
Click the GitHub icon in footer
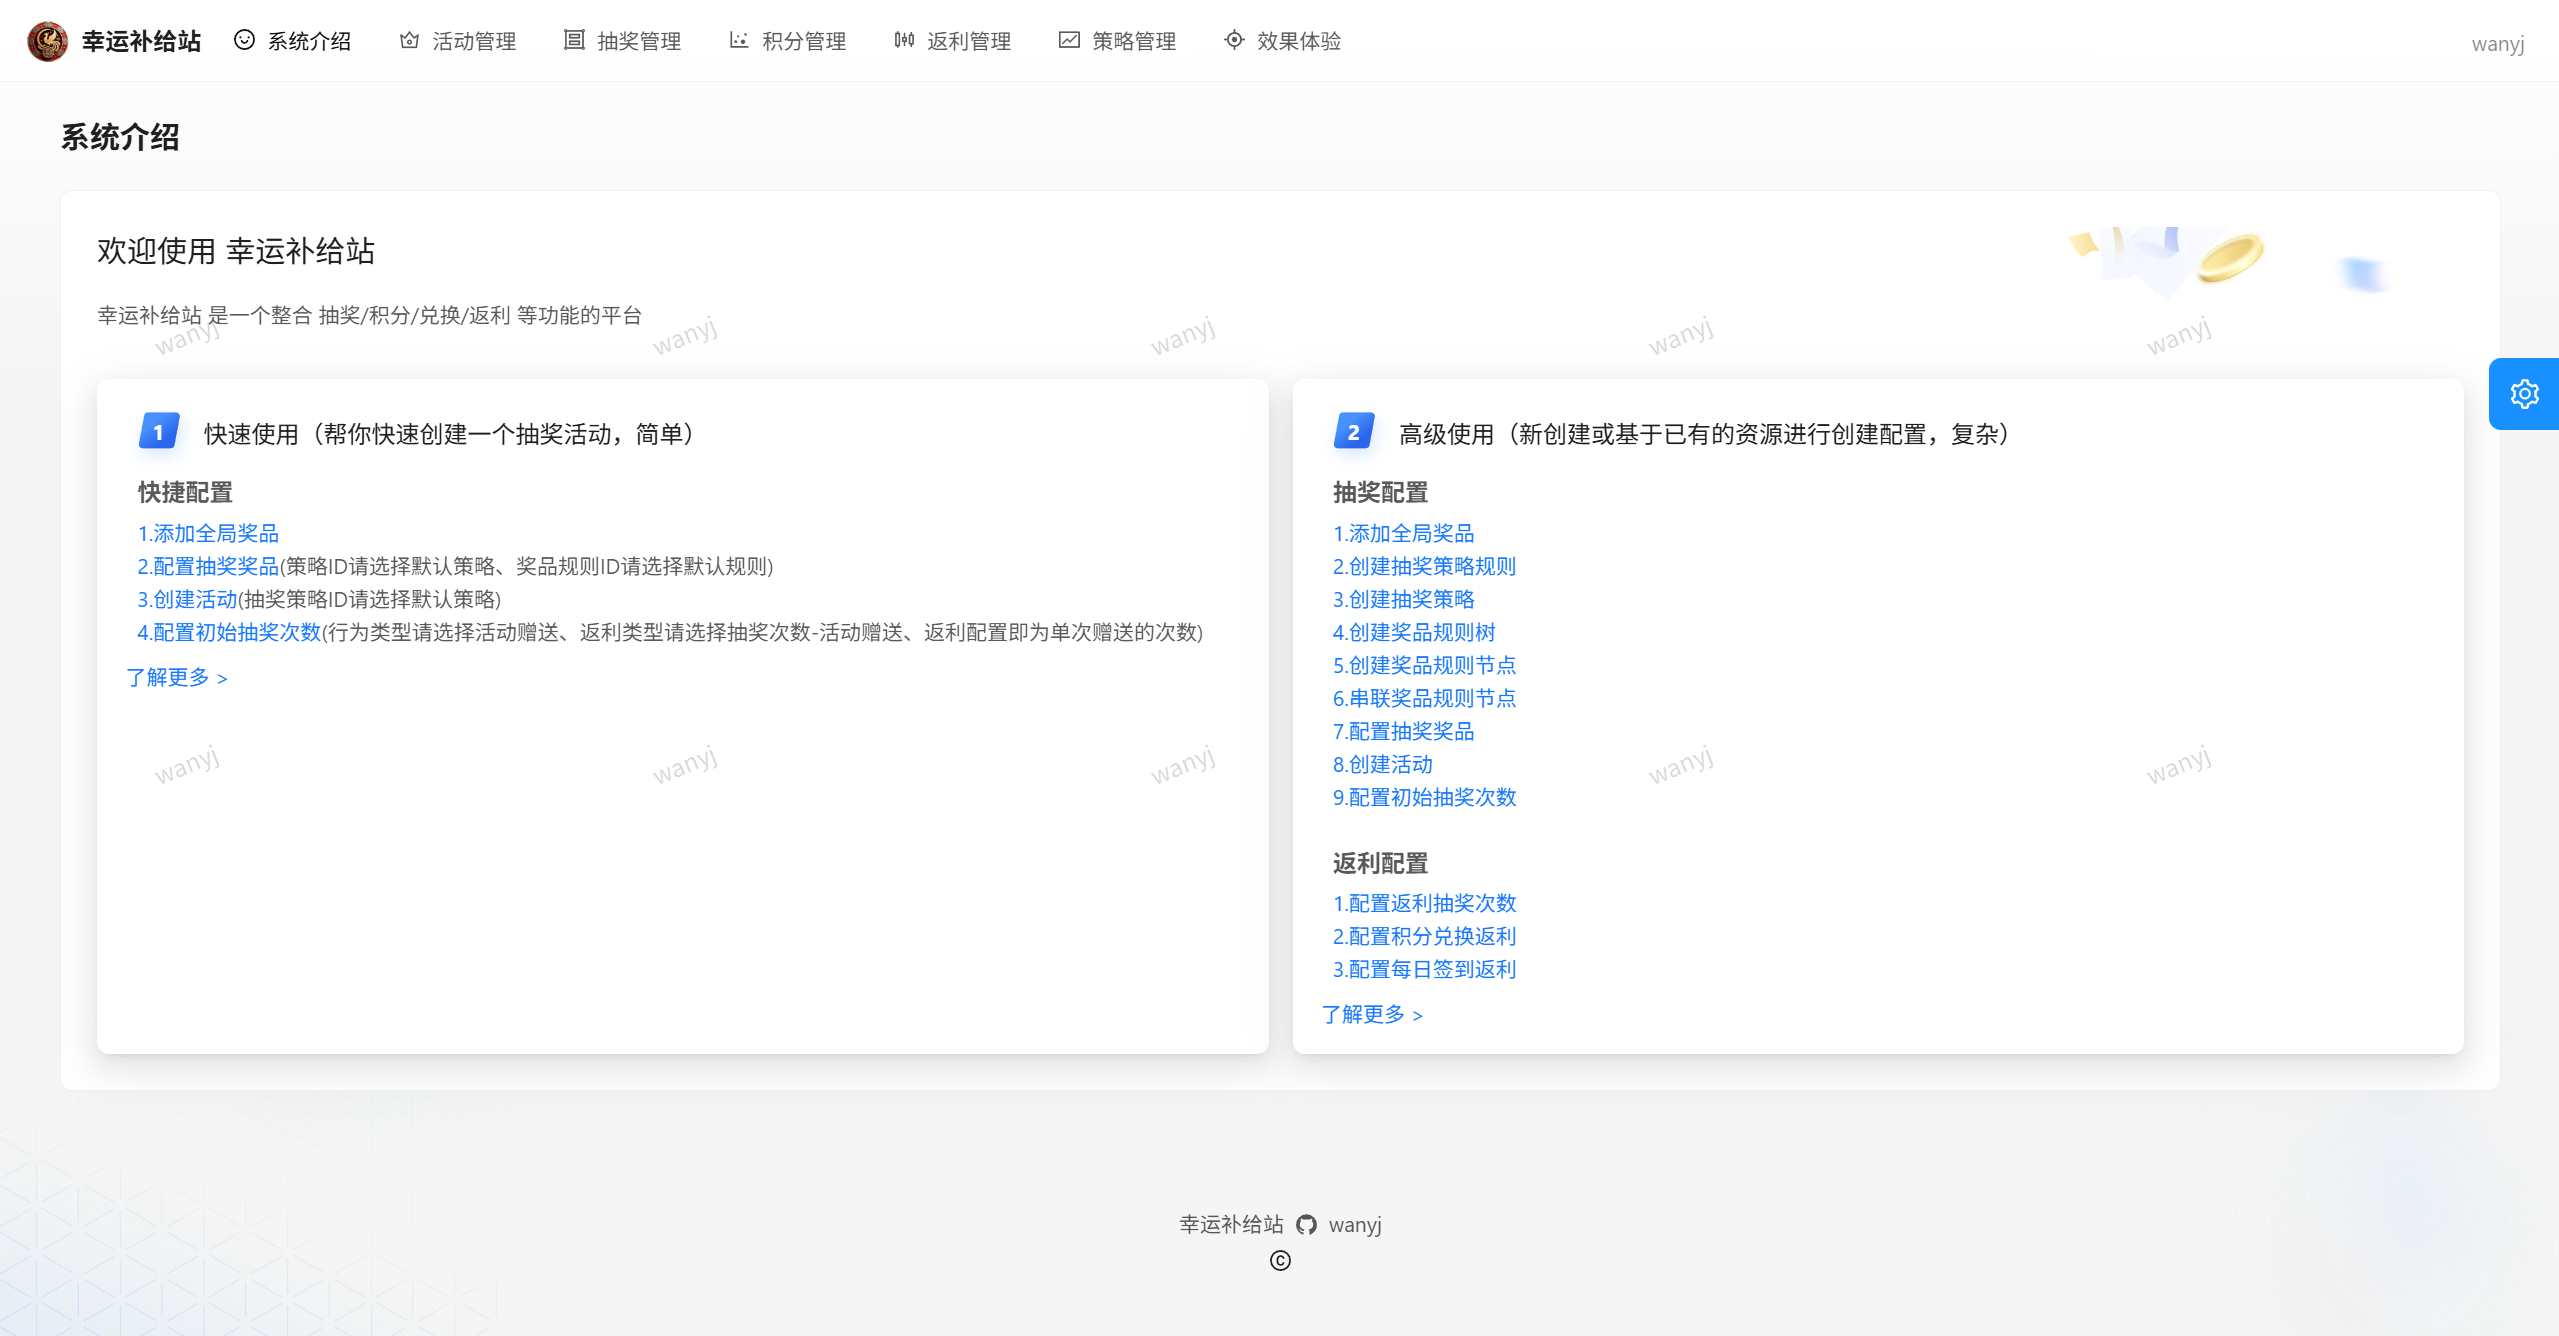tap(1306, 1225)
